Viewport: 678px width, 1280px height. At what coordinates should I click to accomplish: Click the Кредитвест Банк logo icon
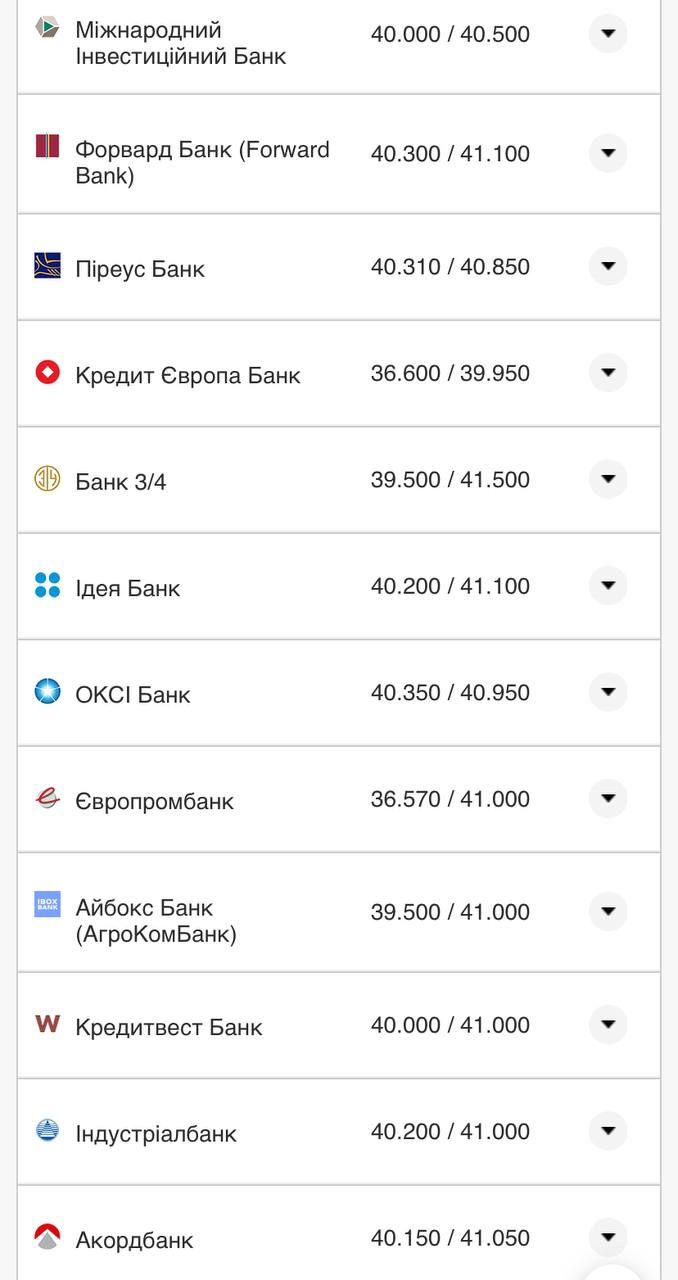[47, 1024]
